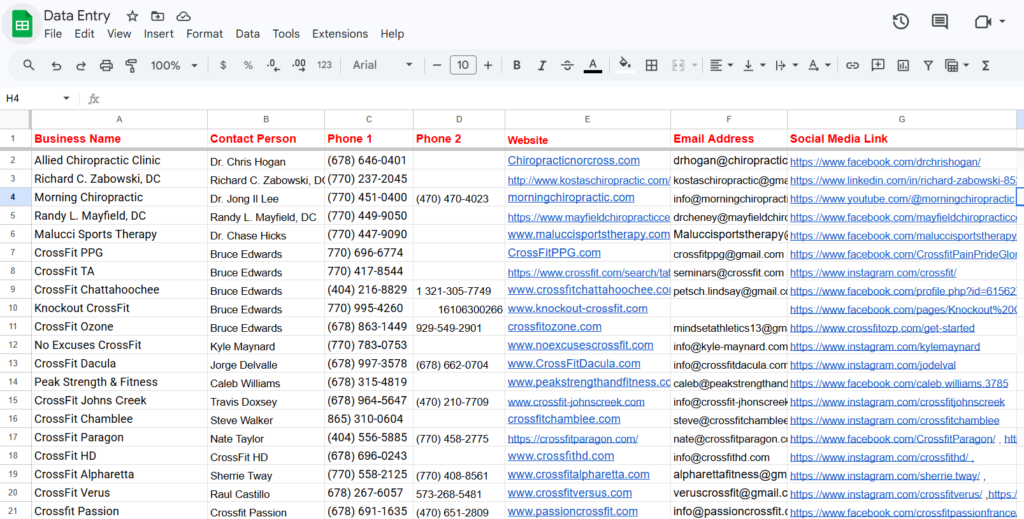Increase the font size
1024x519 pixels.
coord(488,65)
